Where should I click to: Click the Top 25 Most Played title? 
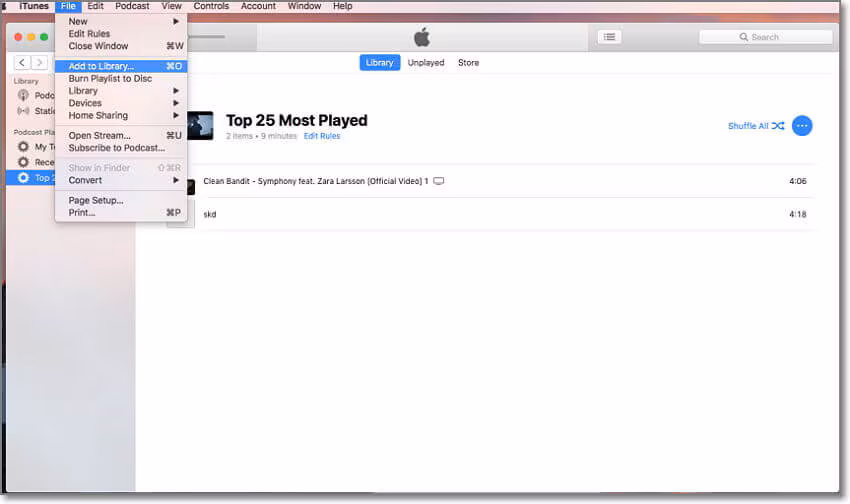(x=297, y=120)
